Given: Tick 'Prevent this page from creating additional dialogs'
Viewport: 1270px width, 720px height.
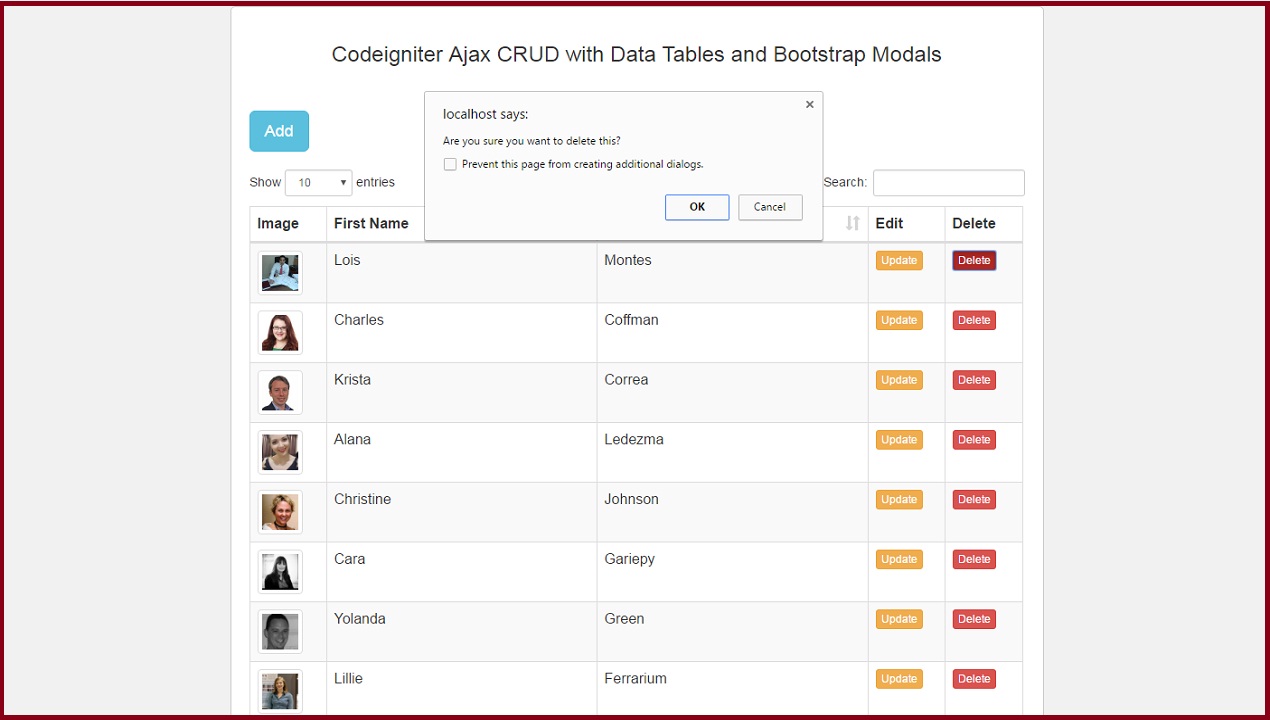Looking at the screenshot, I should pyautogui.click(x=450, y=164).
